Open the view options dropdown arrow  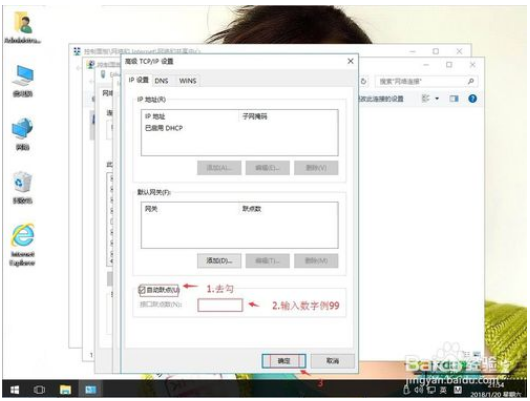click(x=437, y=98)
